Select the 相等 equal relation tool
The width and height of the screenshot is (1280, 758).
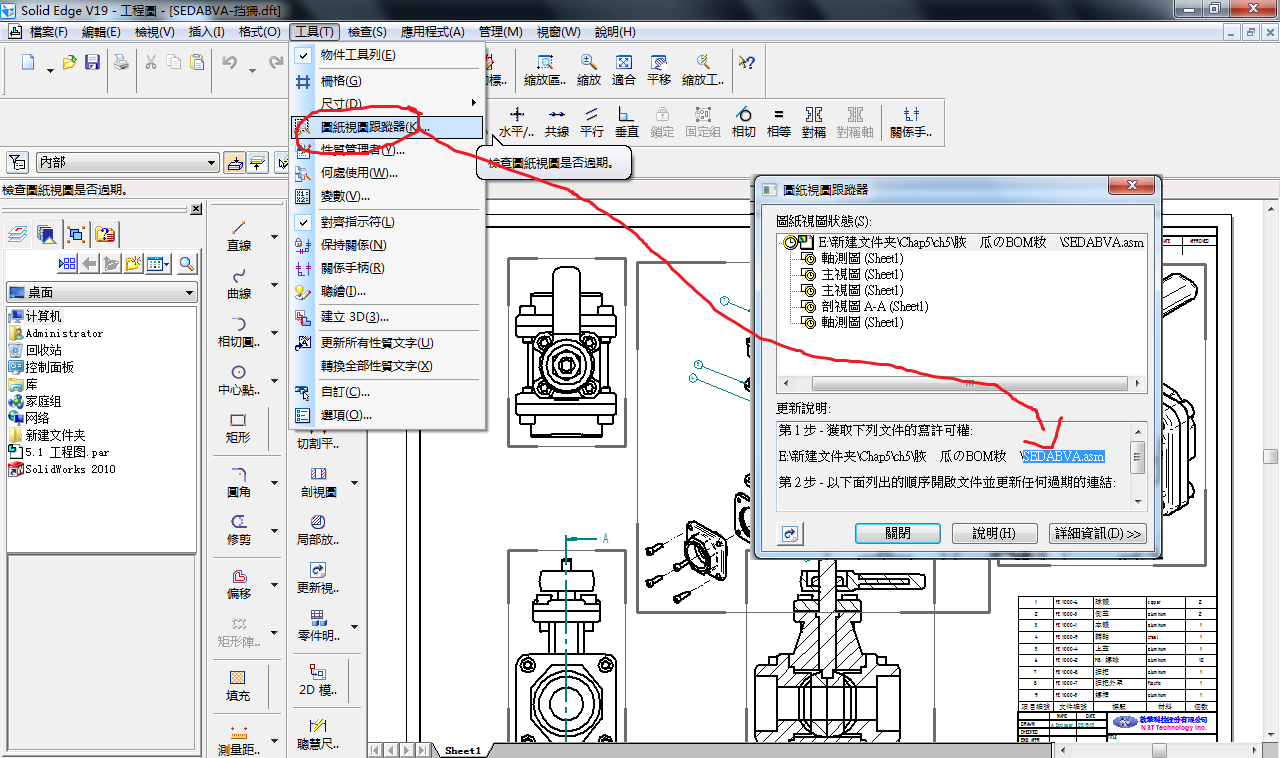pos(779,122)
